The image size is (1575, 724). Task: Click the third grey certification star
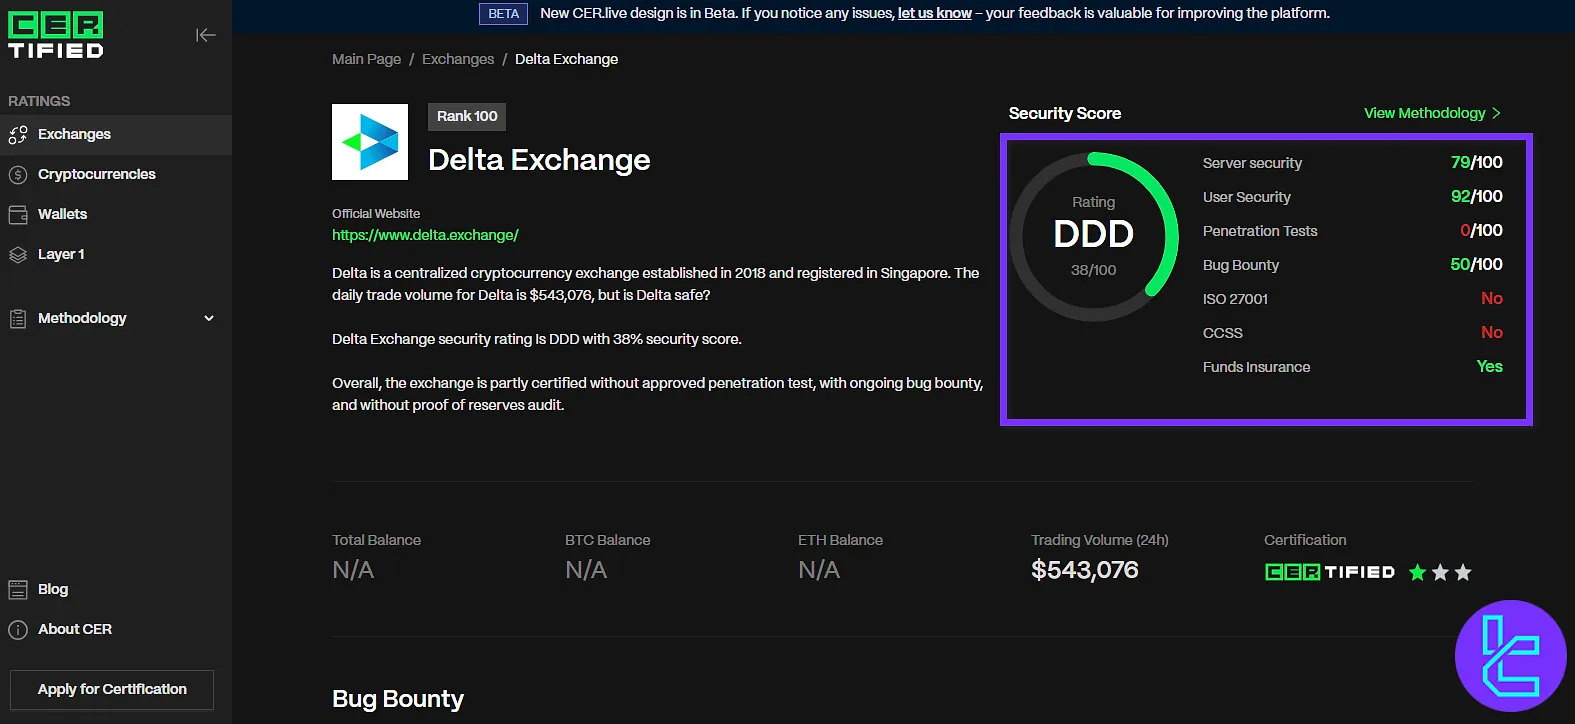pos(1463,572)
